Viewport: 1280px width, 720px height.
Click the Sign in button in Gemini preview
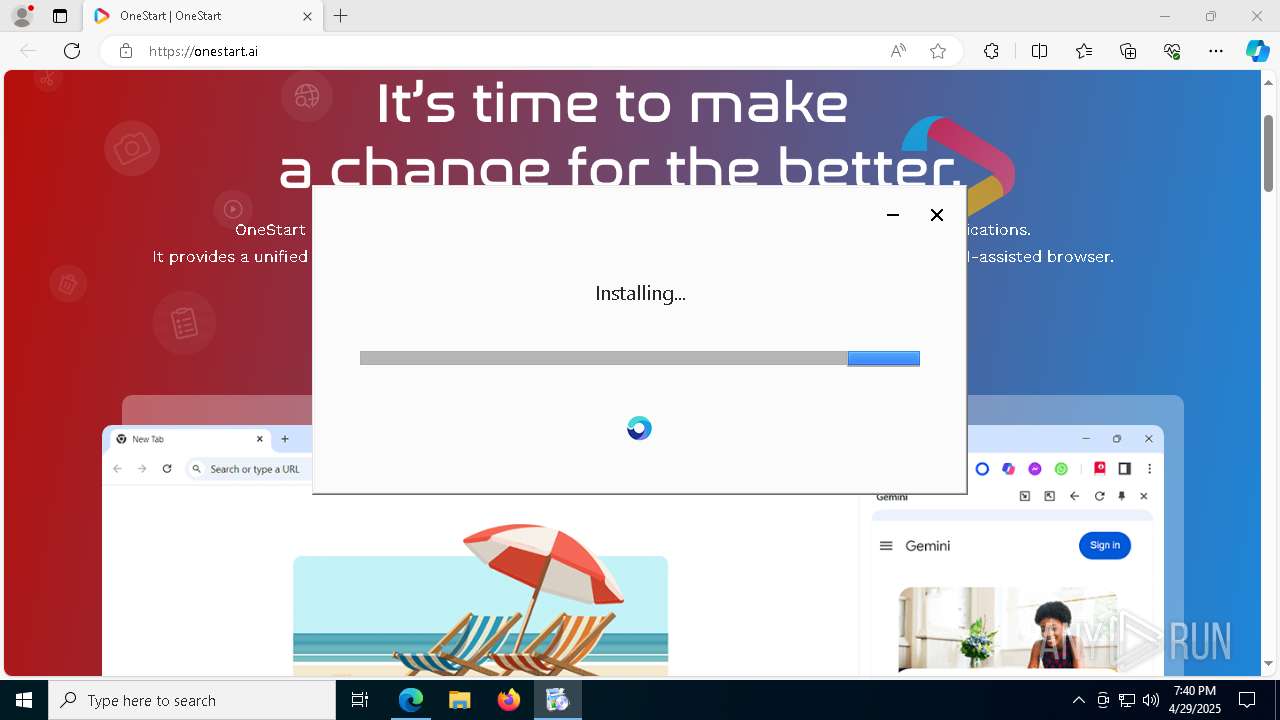pyautogui.click(x=1105, y=545)
